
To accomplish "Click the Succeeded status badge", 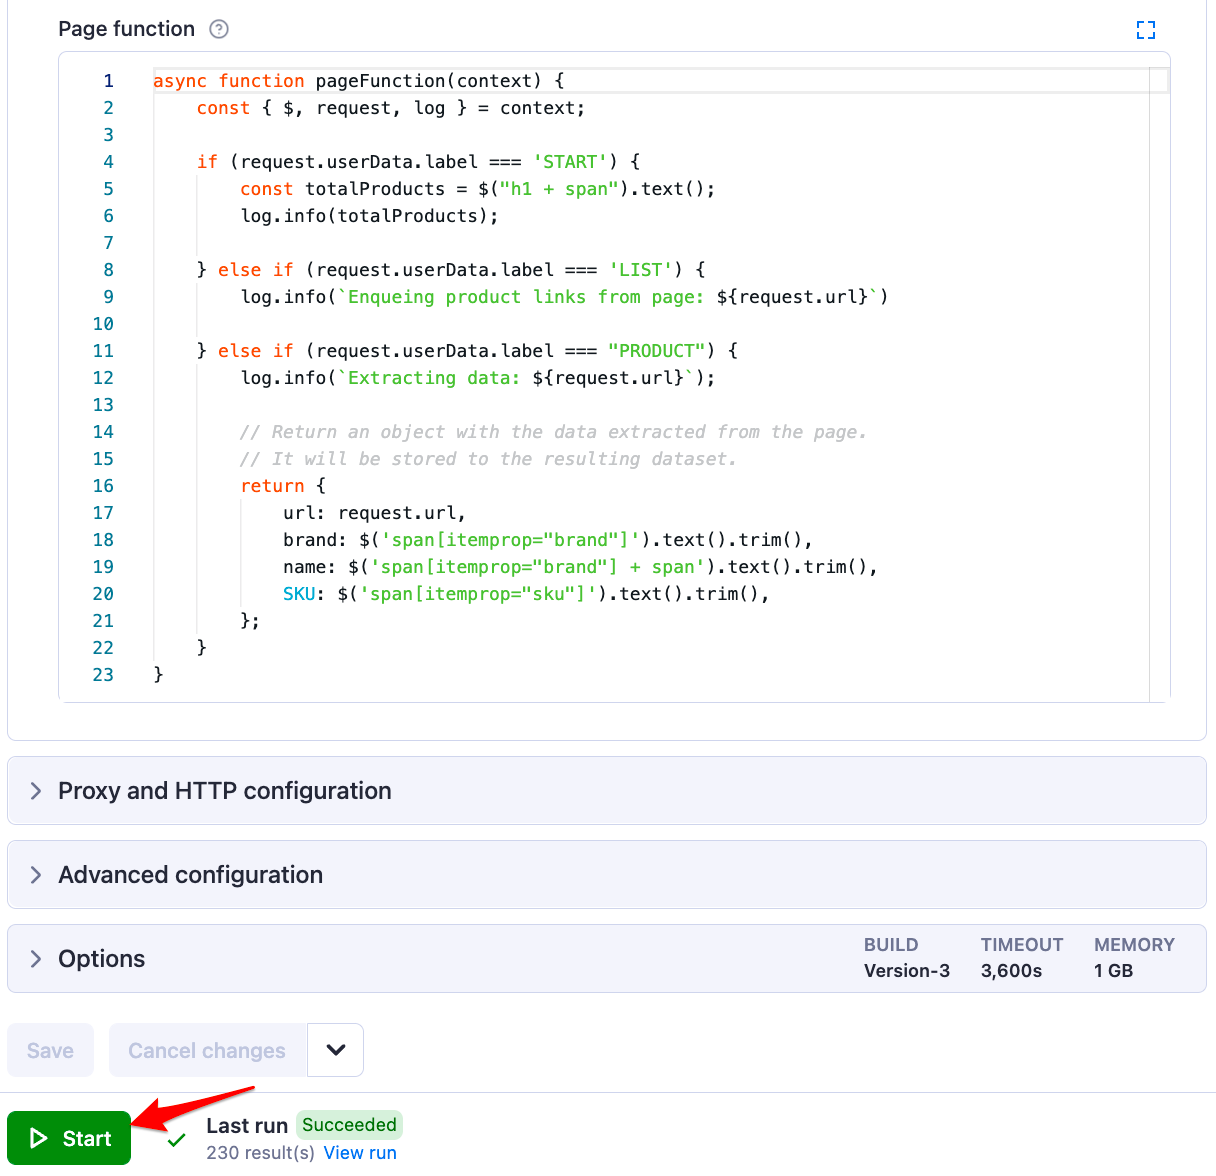I will pos(349,1125).
